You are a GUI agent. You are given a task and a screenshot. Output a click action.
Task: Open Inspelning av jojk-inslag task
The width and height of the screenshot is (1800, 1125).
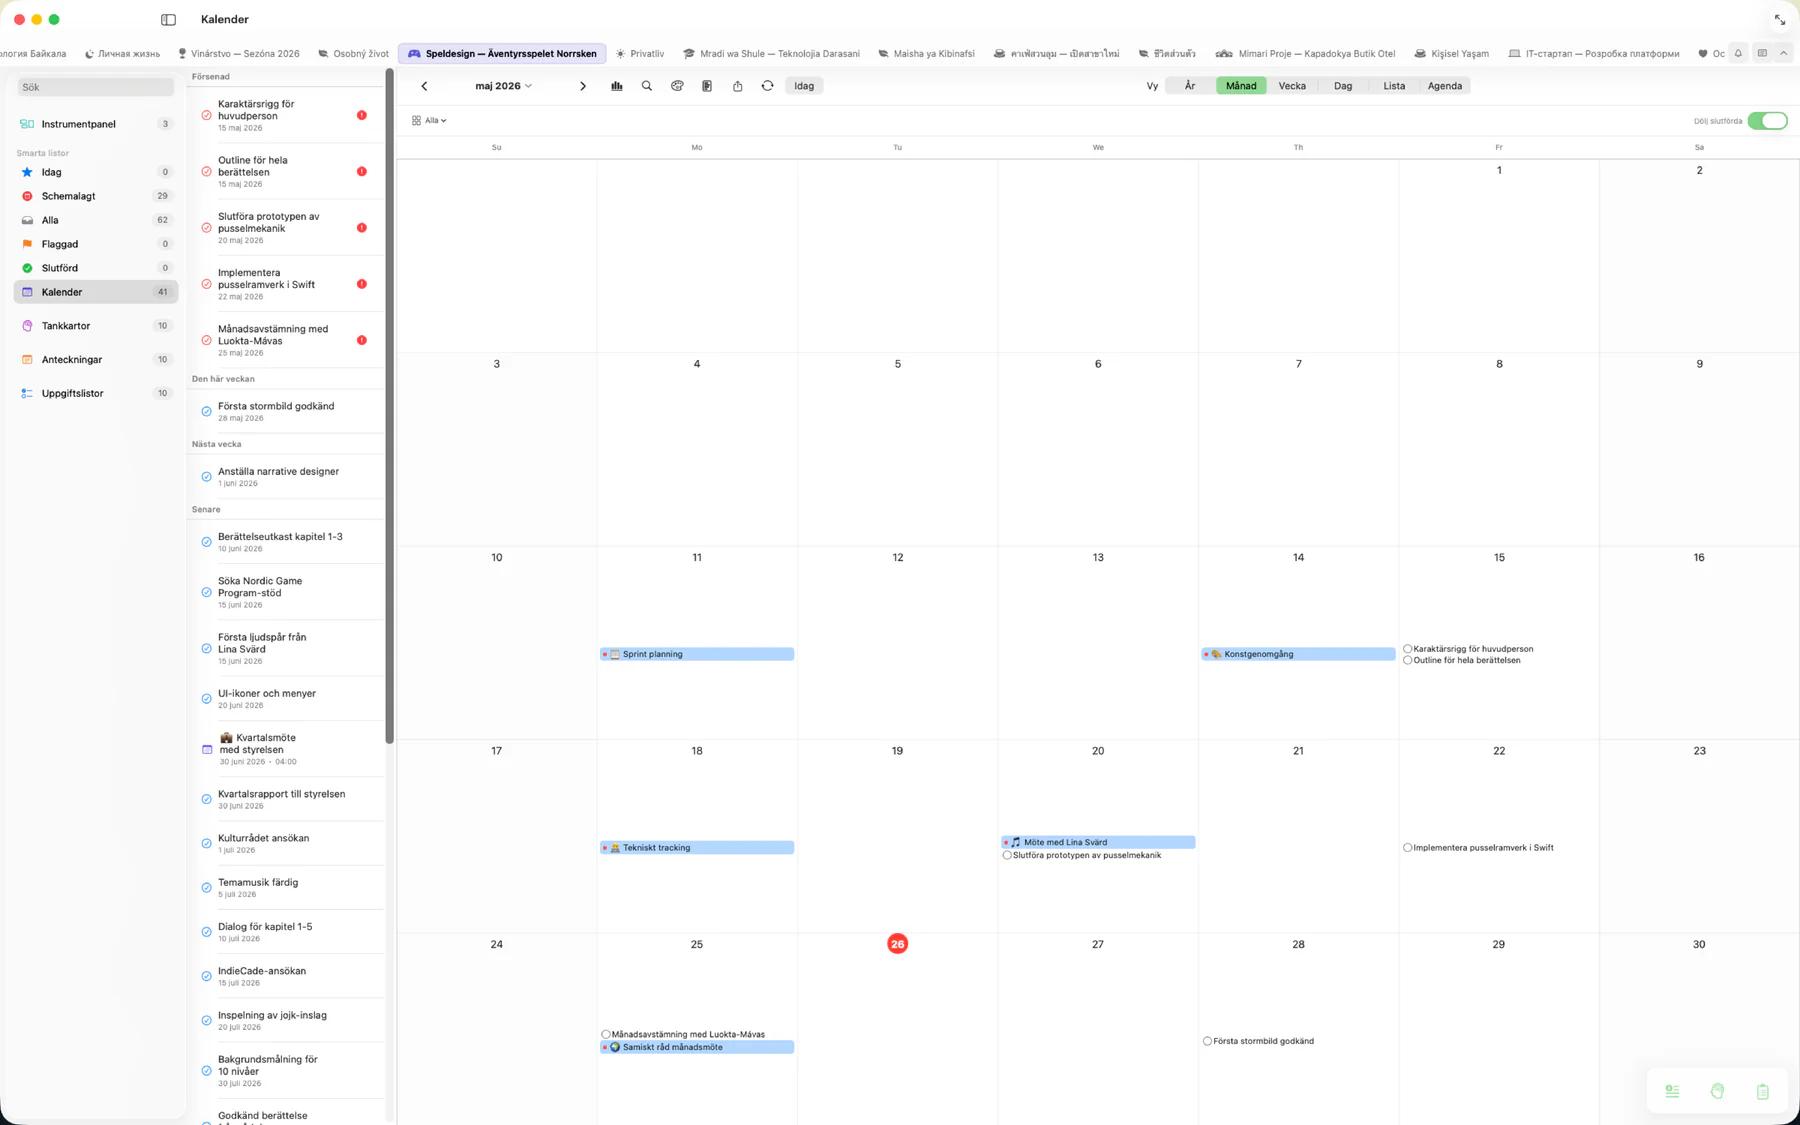286,1020
